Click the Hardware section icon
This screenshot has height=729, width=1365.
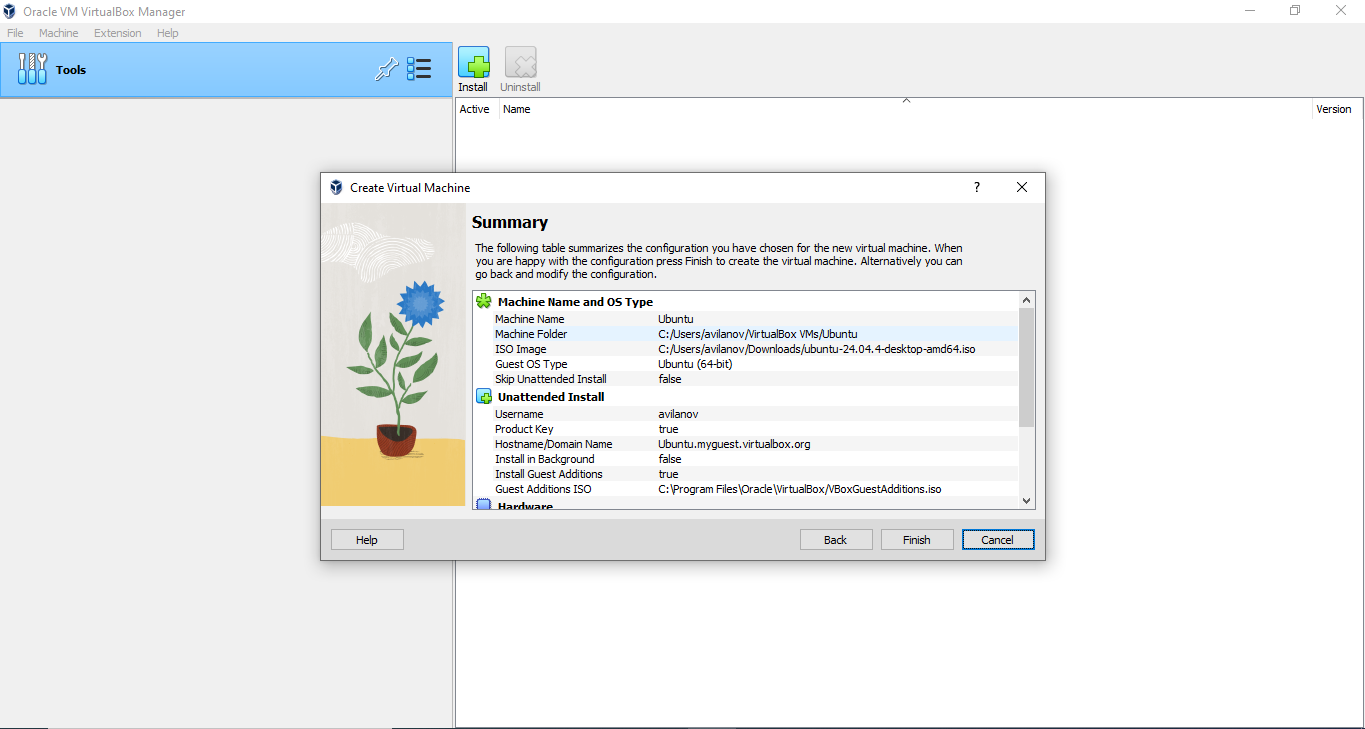click(x=484, y=506)
